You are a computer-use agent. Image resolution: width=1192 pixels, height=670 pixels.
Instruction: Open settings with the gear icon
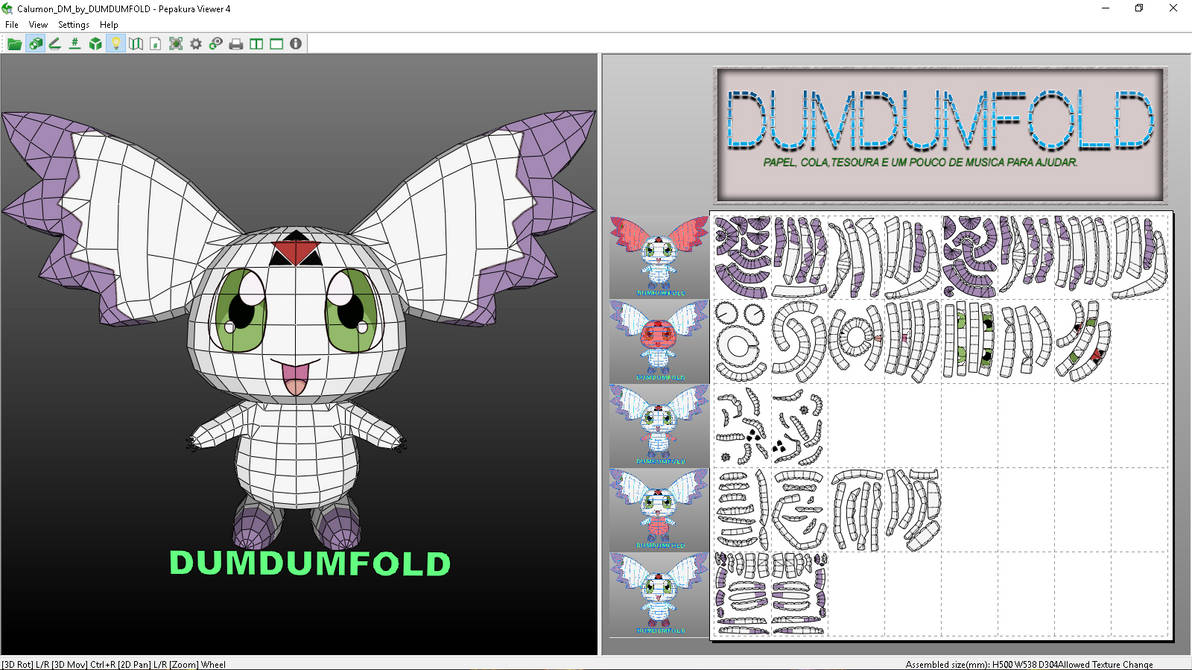pyautogui.click(x=196, y=44)
